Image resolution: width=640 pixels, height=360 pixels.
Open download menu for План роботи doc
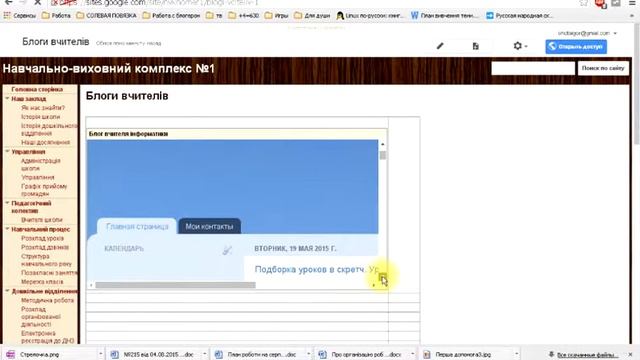309,354
